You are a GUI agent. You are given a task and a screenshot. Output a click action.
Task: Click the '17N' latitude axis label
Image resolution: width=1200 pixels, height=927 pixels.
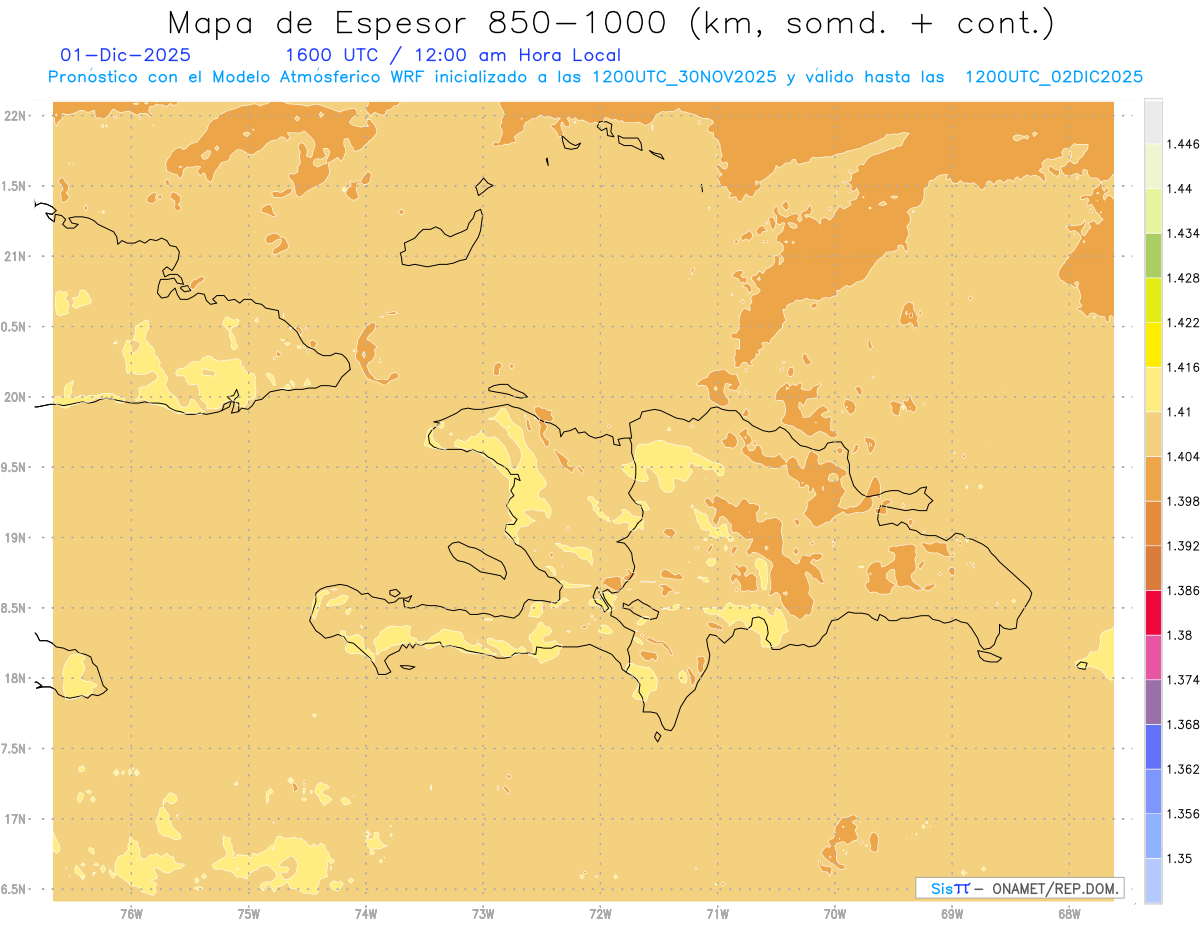click(15, 819)
